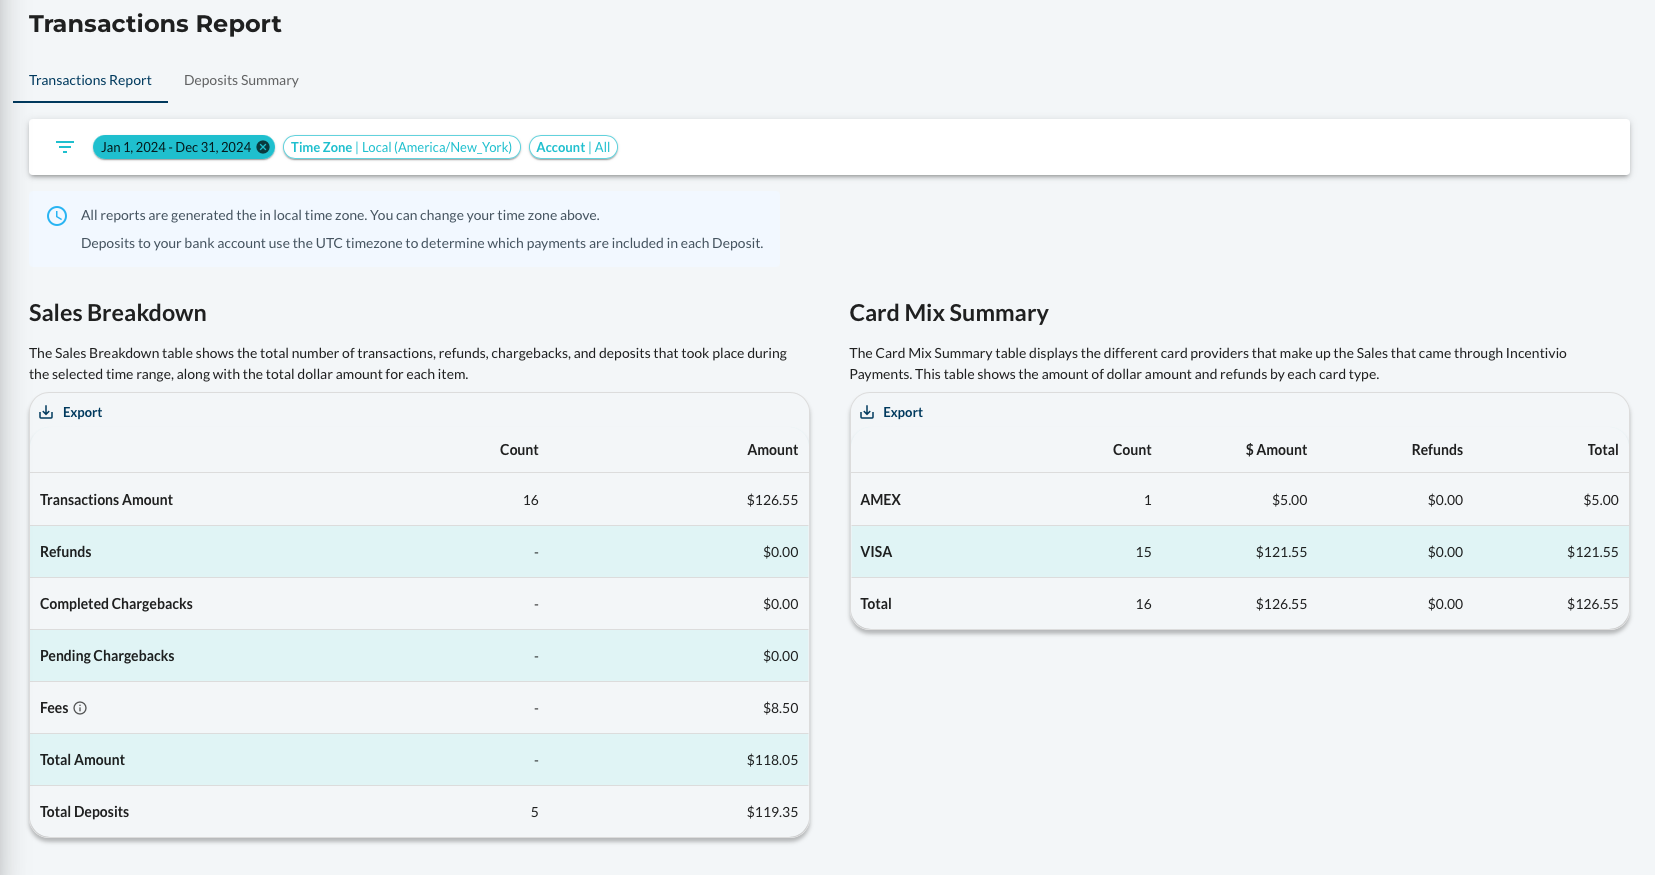Click the Completed Chargebacks $0.00 amount
The image size is (1655, 875).
click(781, 604)
